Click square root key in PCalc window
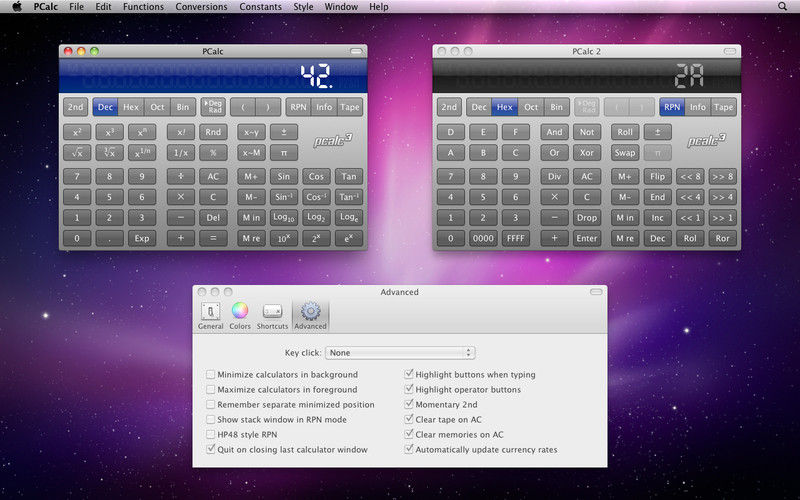Screen dimensions: 800x500 click(x=77, y=153)
